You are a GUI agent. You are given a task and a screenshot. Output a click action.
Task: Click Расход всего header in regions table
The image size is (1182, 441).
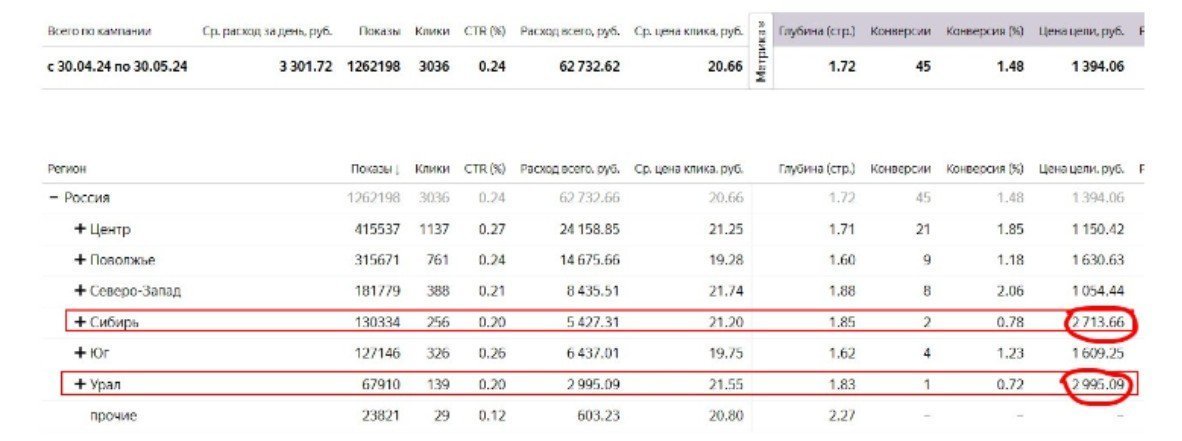(569, 169)
